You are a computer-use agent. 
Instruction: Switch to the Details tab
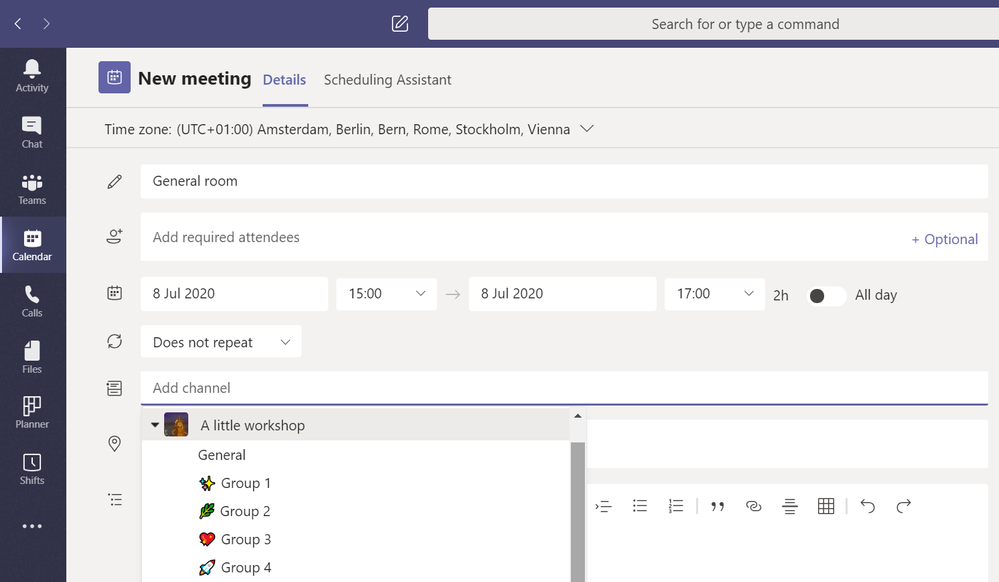284,80
